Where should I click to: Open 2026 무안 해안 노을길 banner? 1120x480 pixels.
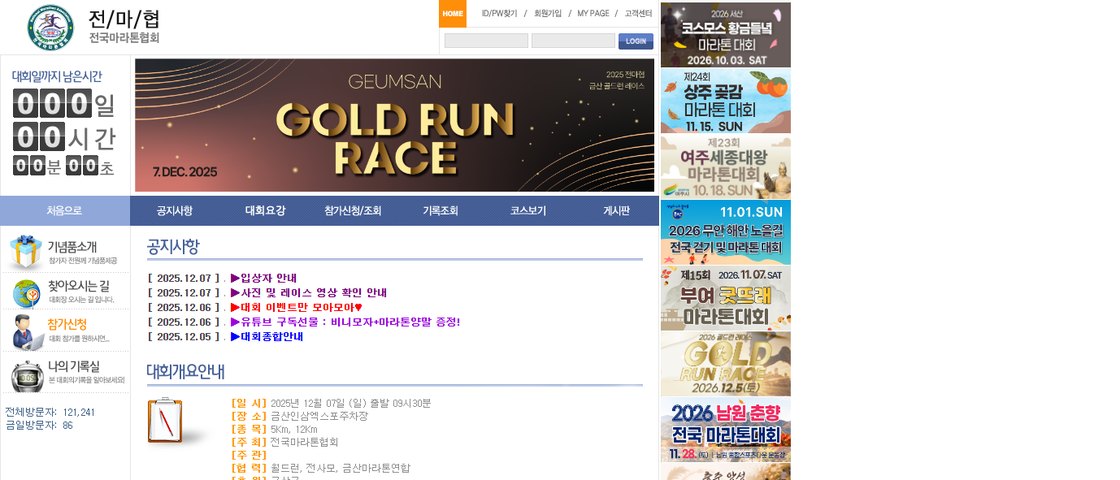725,232
